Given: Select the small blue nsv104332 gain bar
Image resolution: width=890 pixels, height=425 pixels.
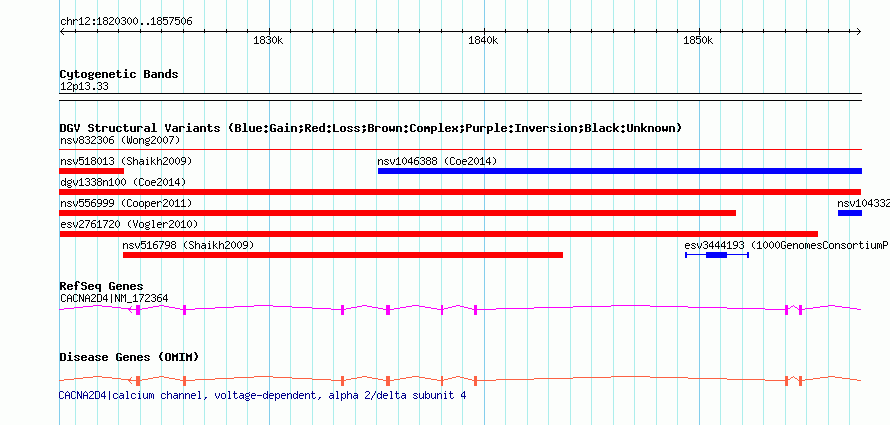Looking at the screenshot, I should 850,213.
